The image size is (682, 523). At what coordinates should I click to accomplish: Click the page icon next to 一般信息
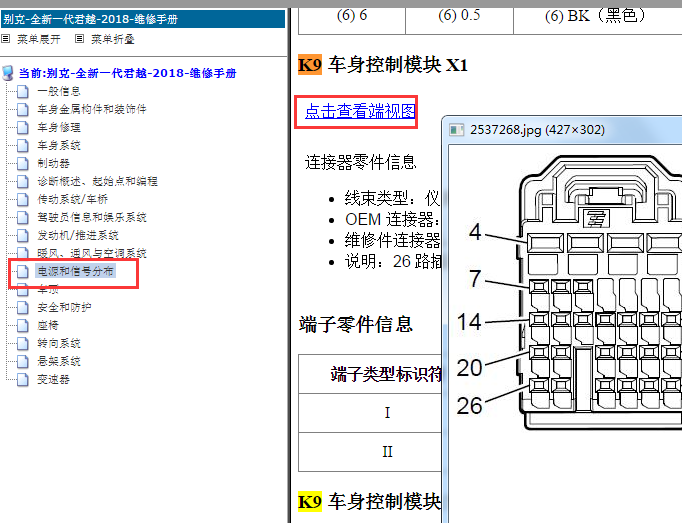click(x=23, y=91)
